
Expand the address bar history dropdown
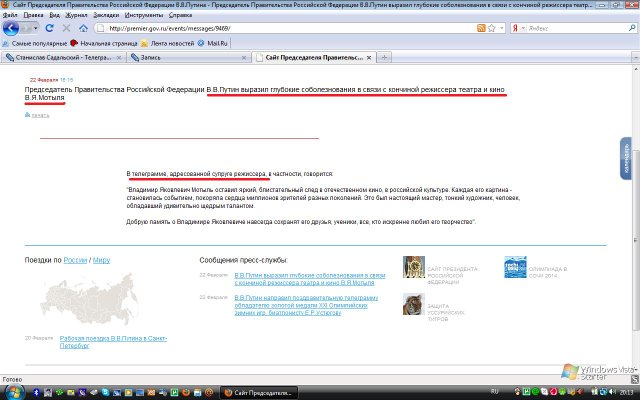pos(500,28)
